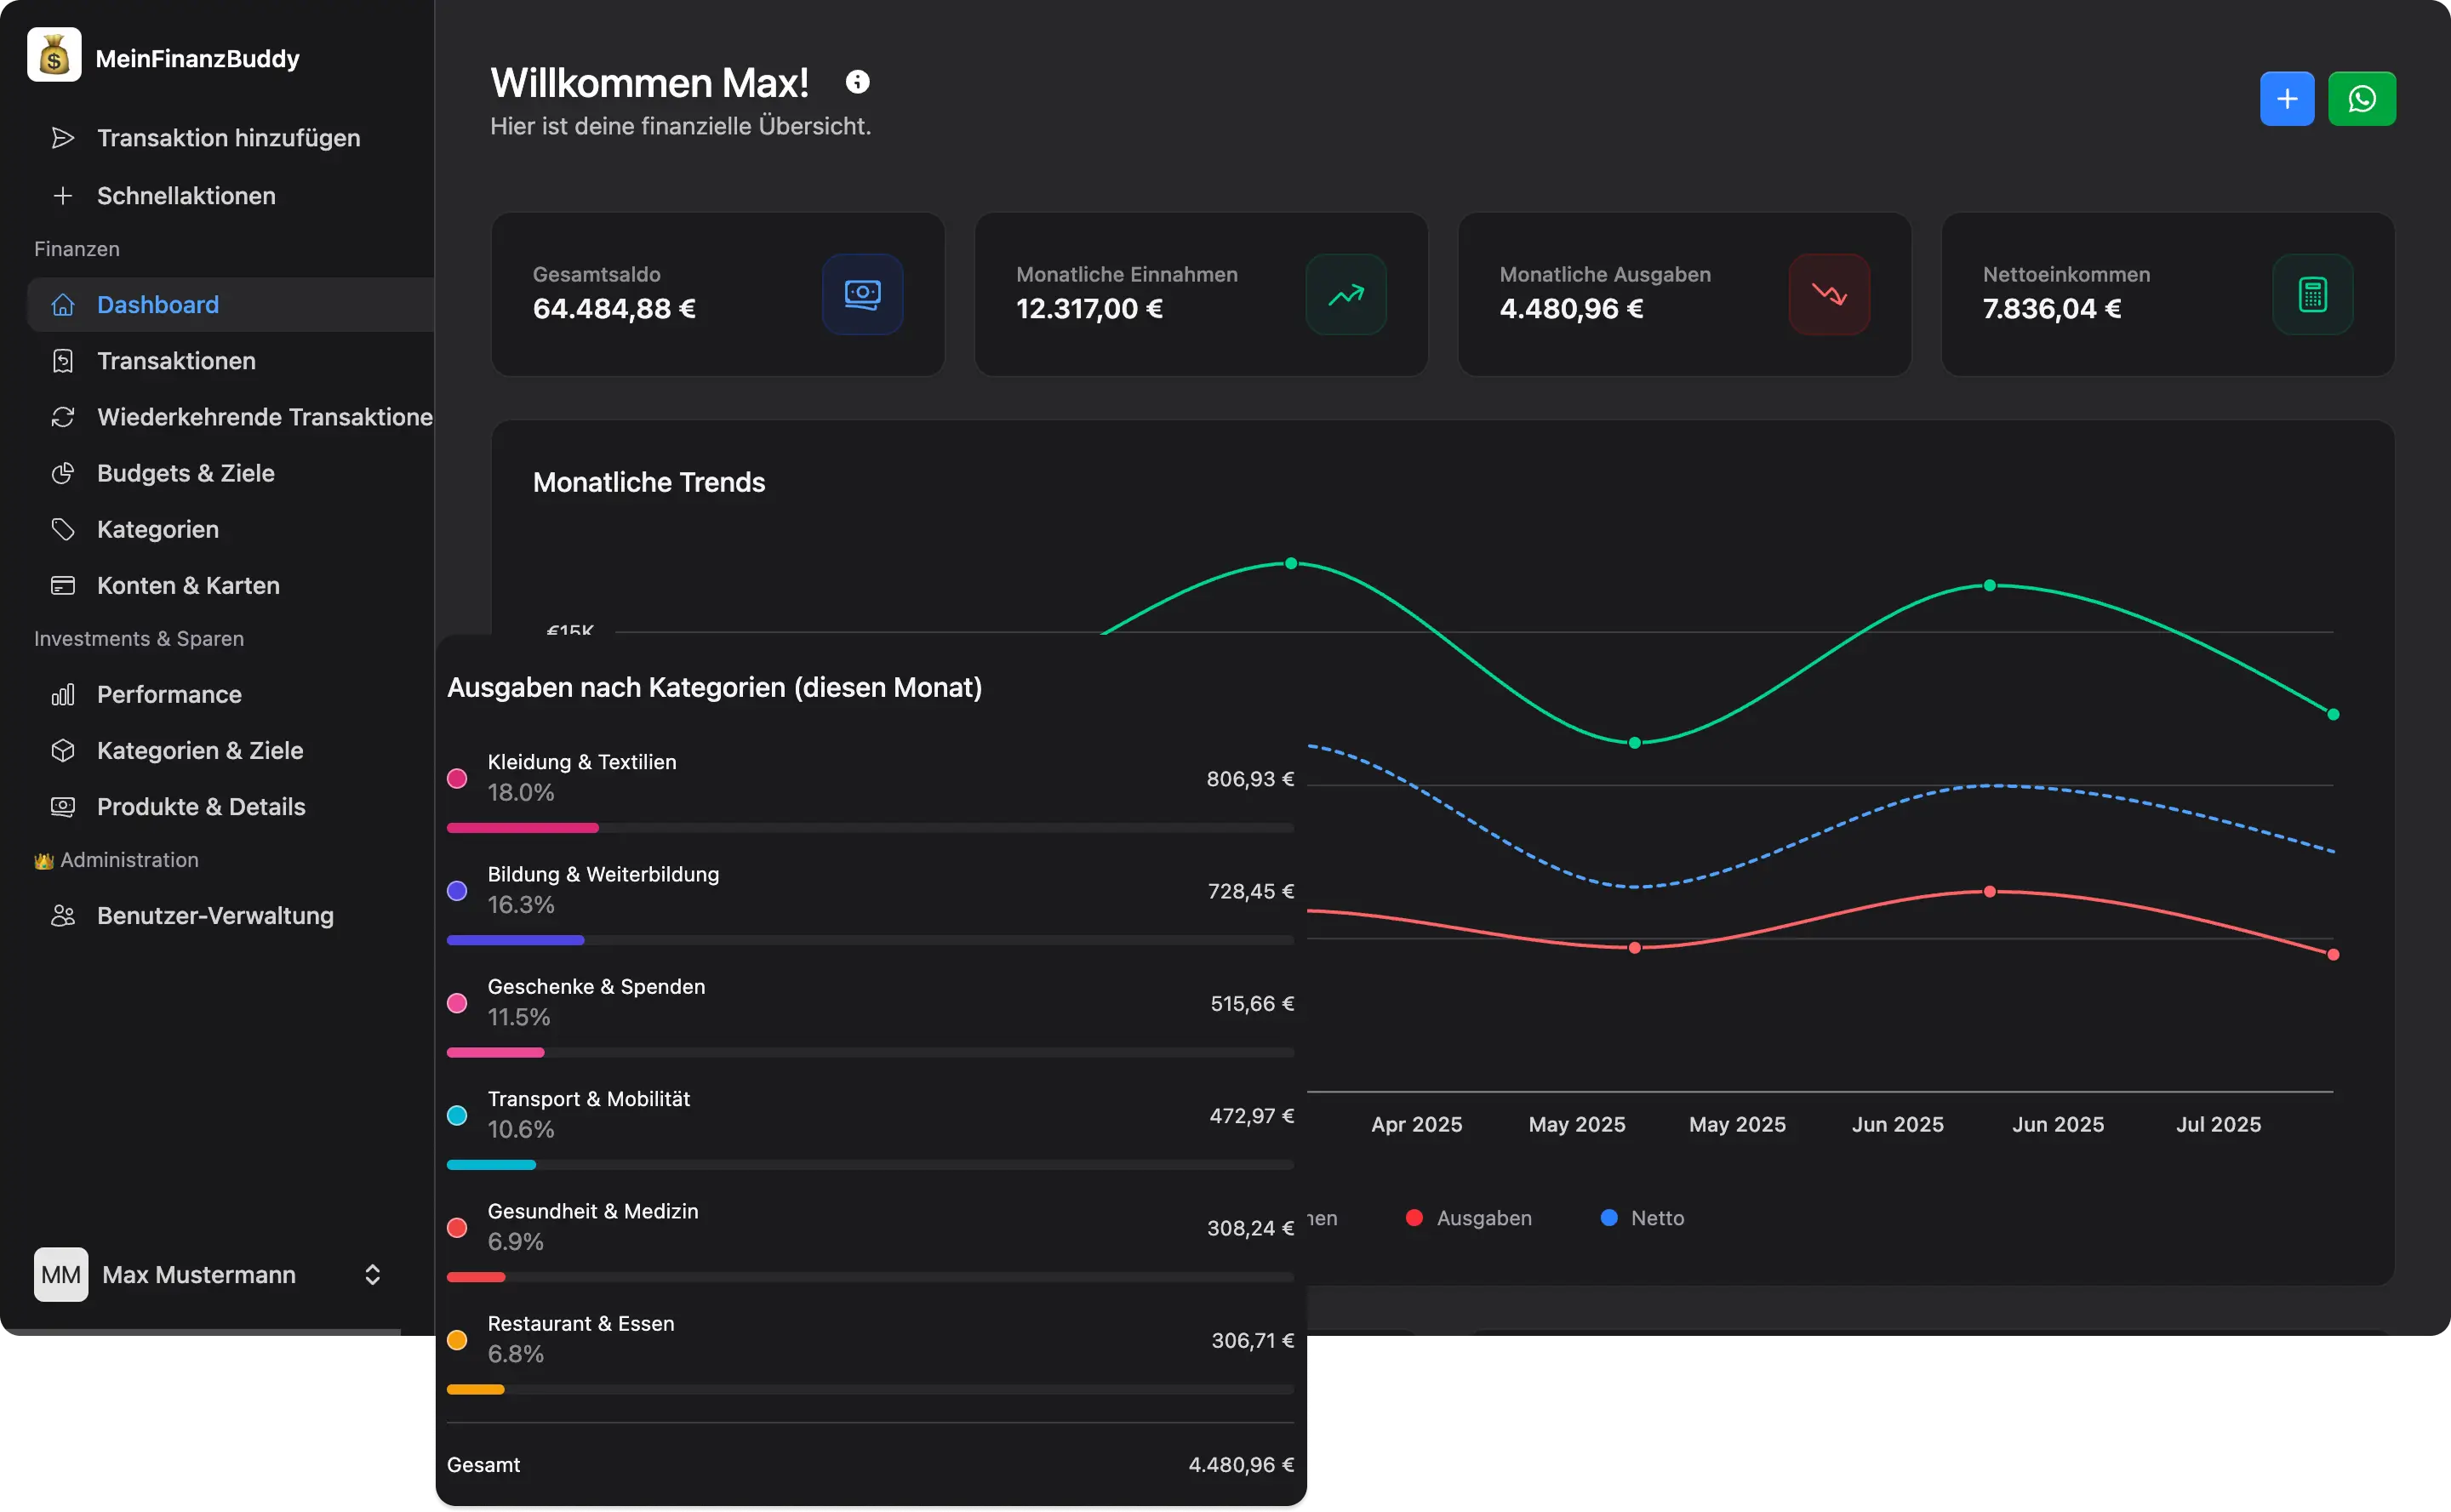Open Performance via bar chart icon
This screenshot has height=1512, width=2451.
63,694
